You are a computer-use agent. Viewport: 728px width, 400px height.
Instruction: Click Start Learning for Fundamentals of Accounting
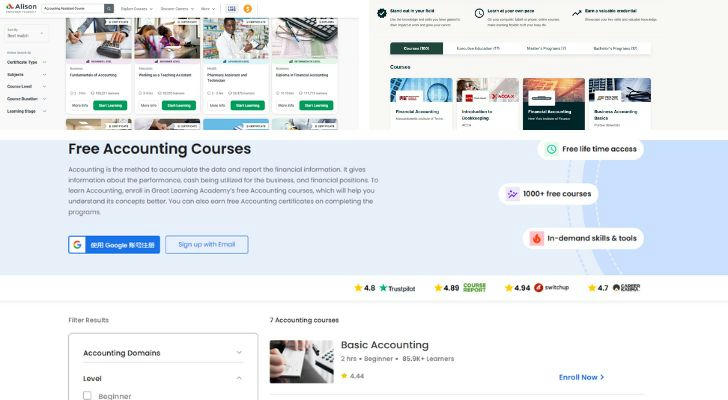pyautogui.click(x=110, y=105)
